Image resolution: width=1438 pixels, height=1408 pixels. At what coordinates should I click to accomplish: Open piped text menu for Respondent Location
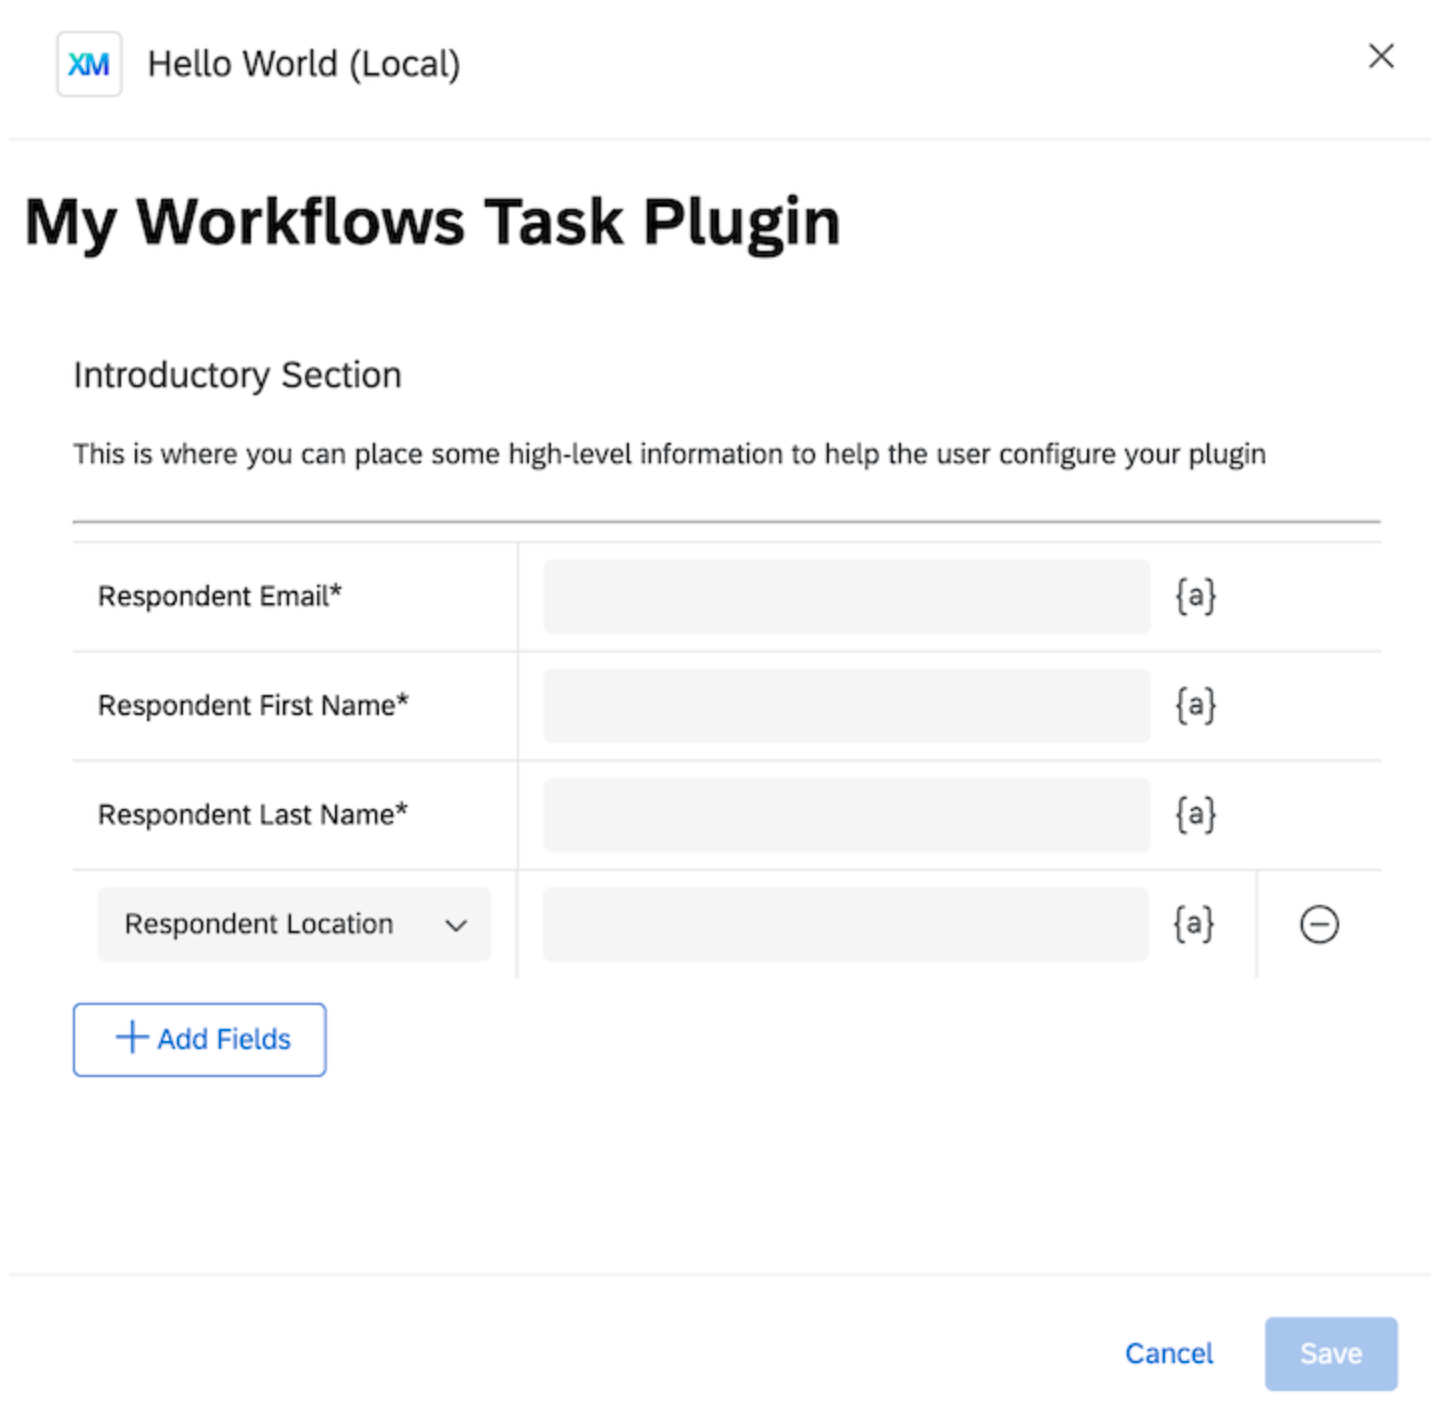[1193, 923]
